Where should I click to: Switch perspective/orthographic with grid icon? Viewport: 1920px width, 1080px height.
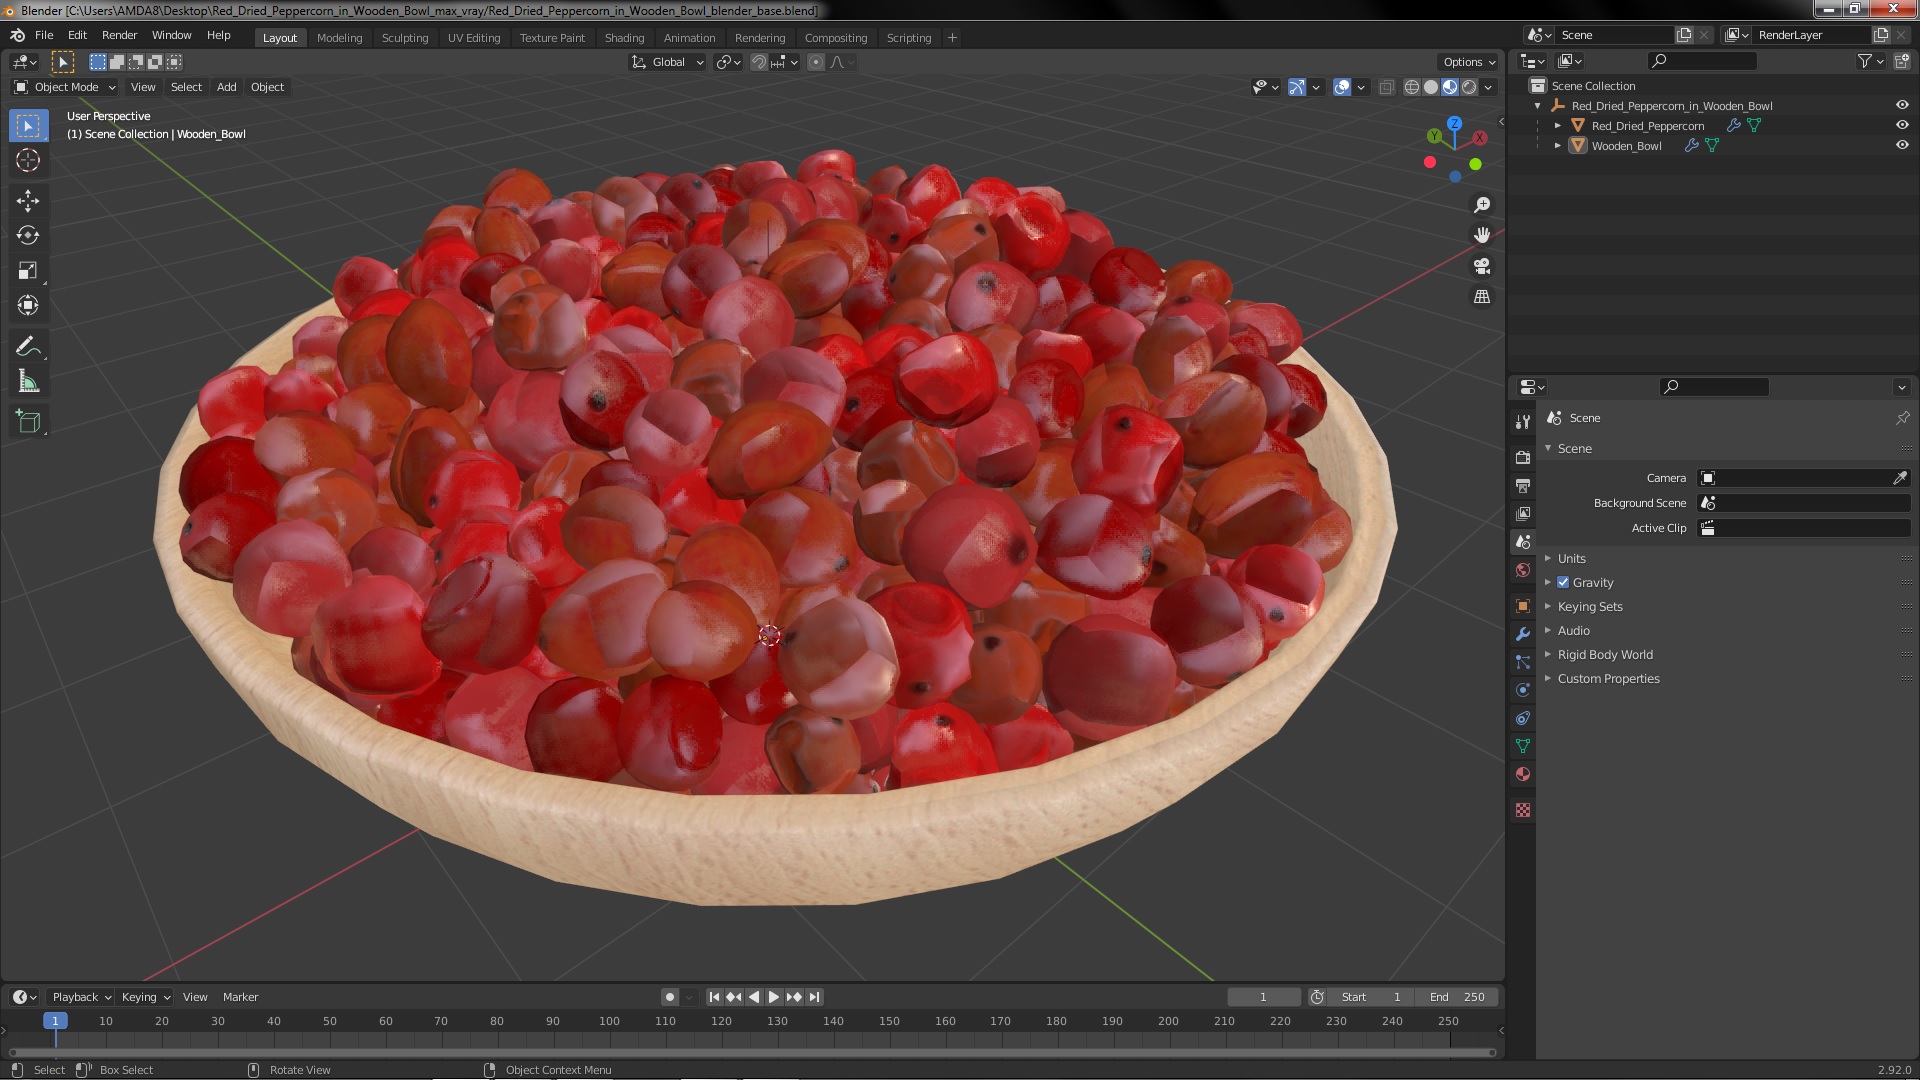click(x=1482, y=297)
